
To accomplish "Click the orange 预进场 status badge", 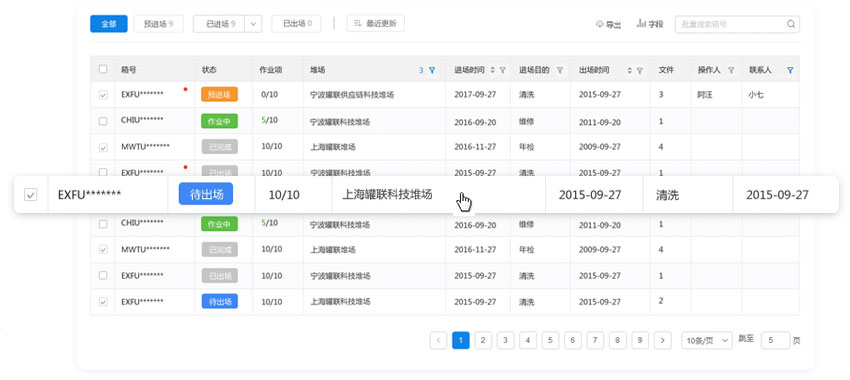I will (219, 95).
